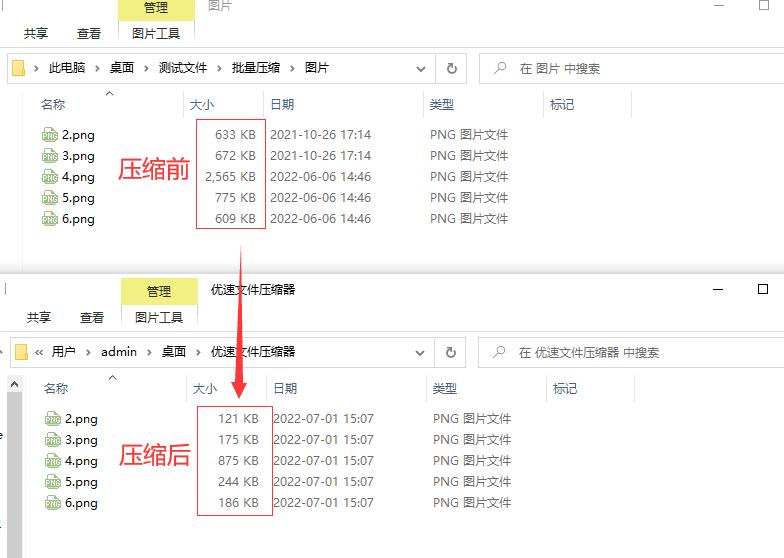Go to admin in the 优速文件压缩器 address bar
This screenshot has width=784, height=558.
119,352
